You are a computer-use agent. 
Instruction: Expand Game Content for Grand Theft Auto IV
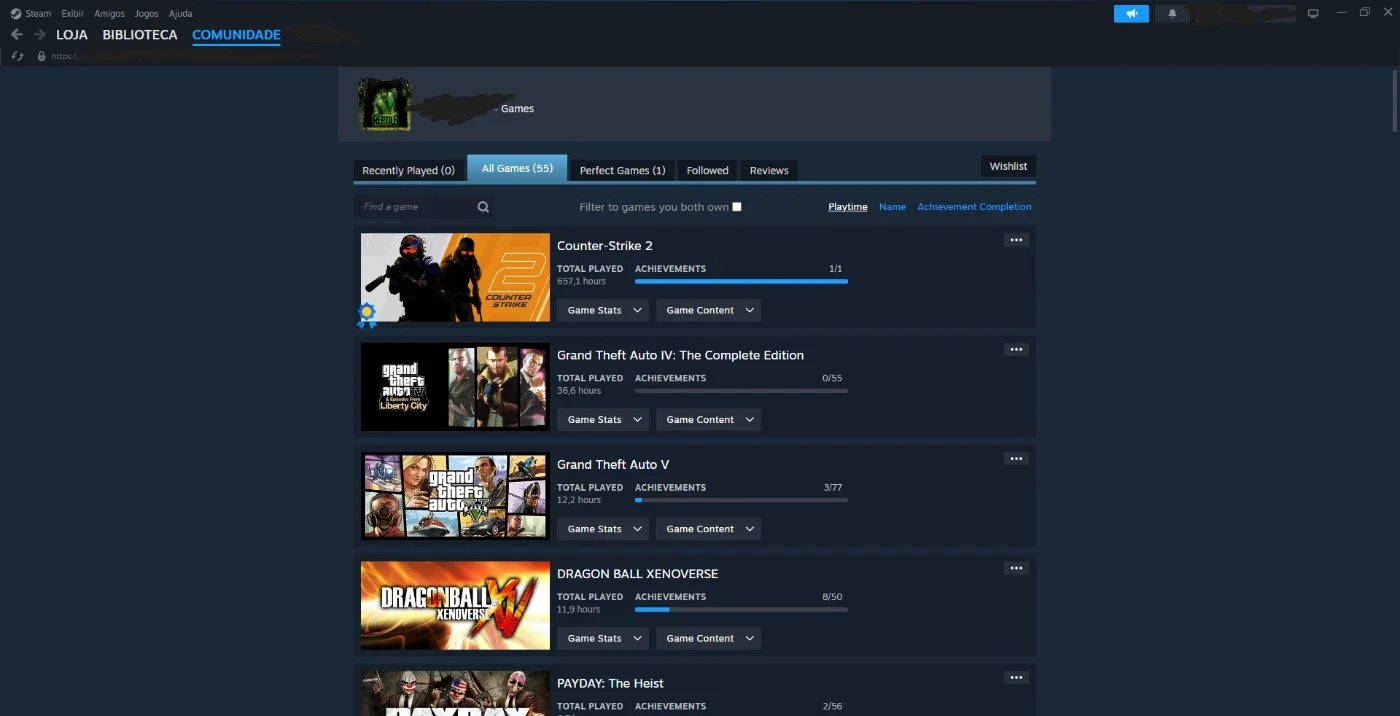(x=708, y=420)
